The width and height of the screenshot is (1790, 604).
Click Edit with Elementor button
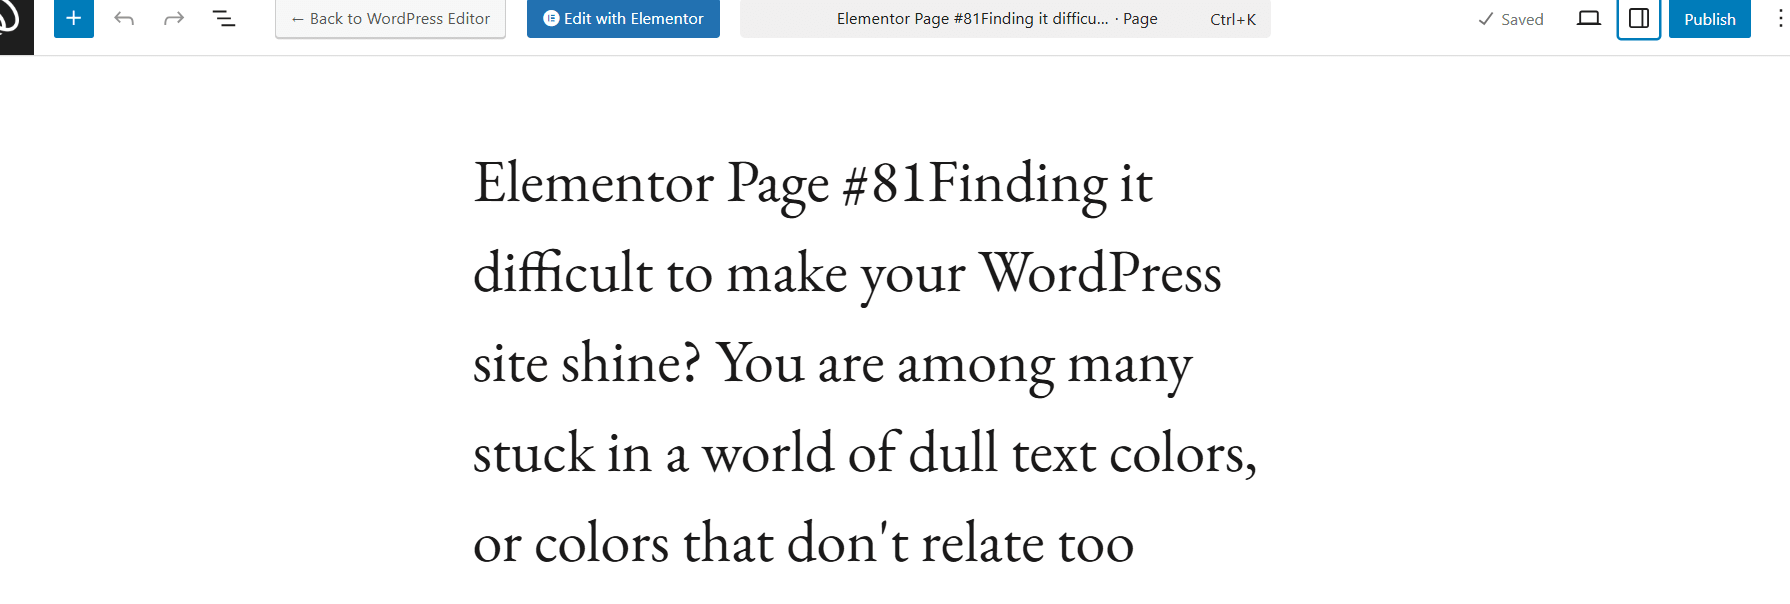[623, 19]
